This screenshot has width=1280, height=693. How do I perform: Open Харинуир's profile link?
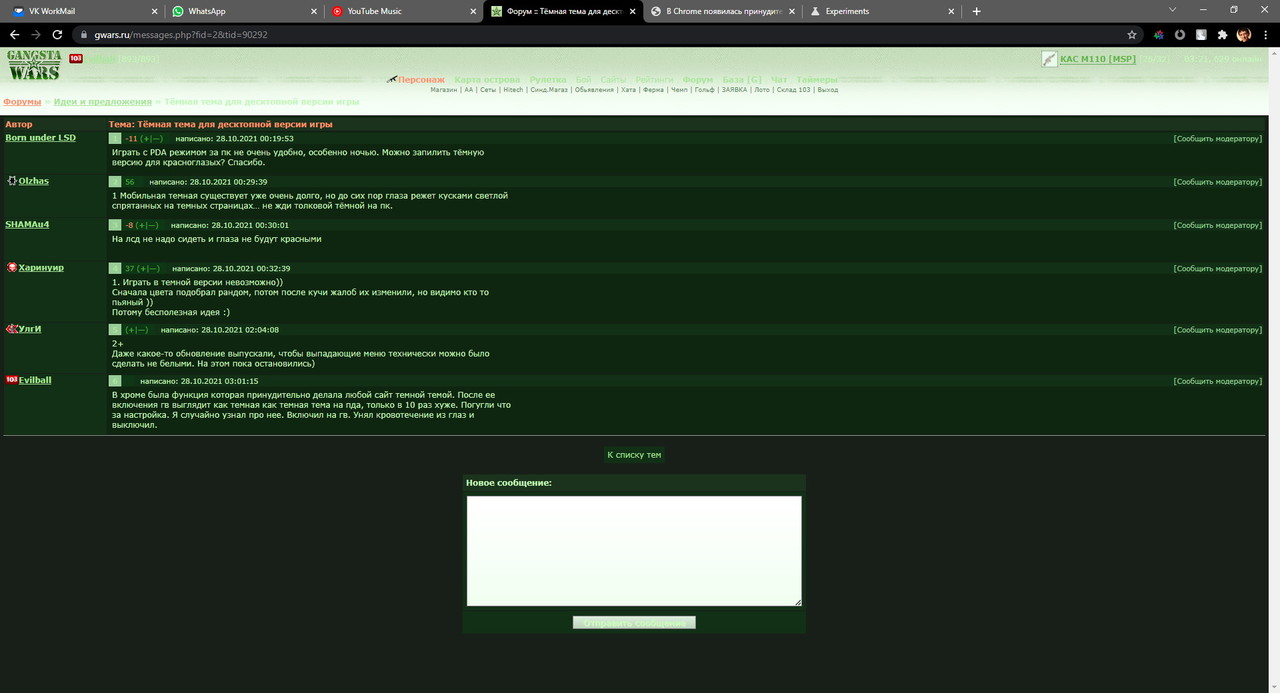pyautogui.click(x=41, y=267)
